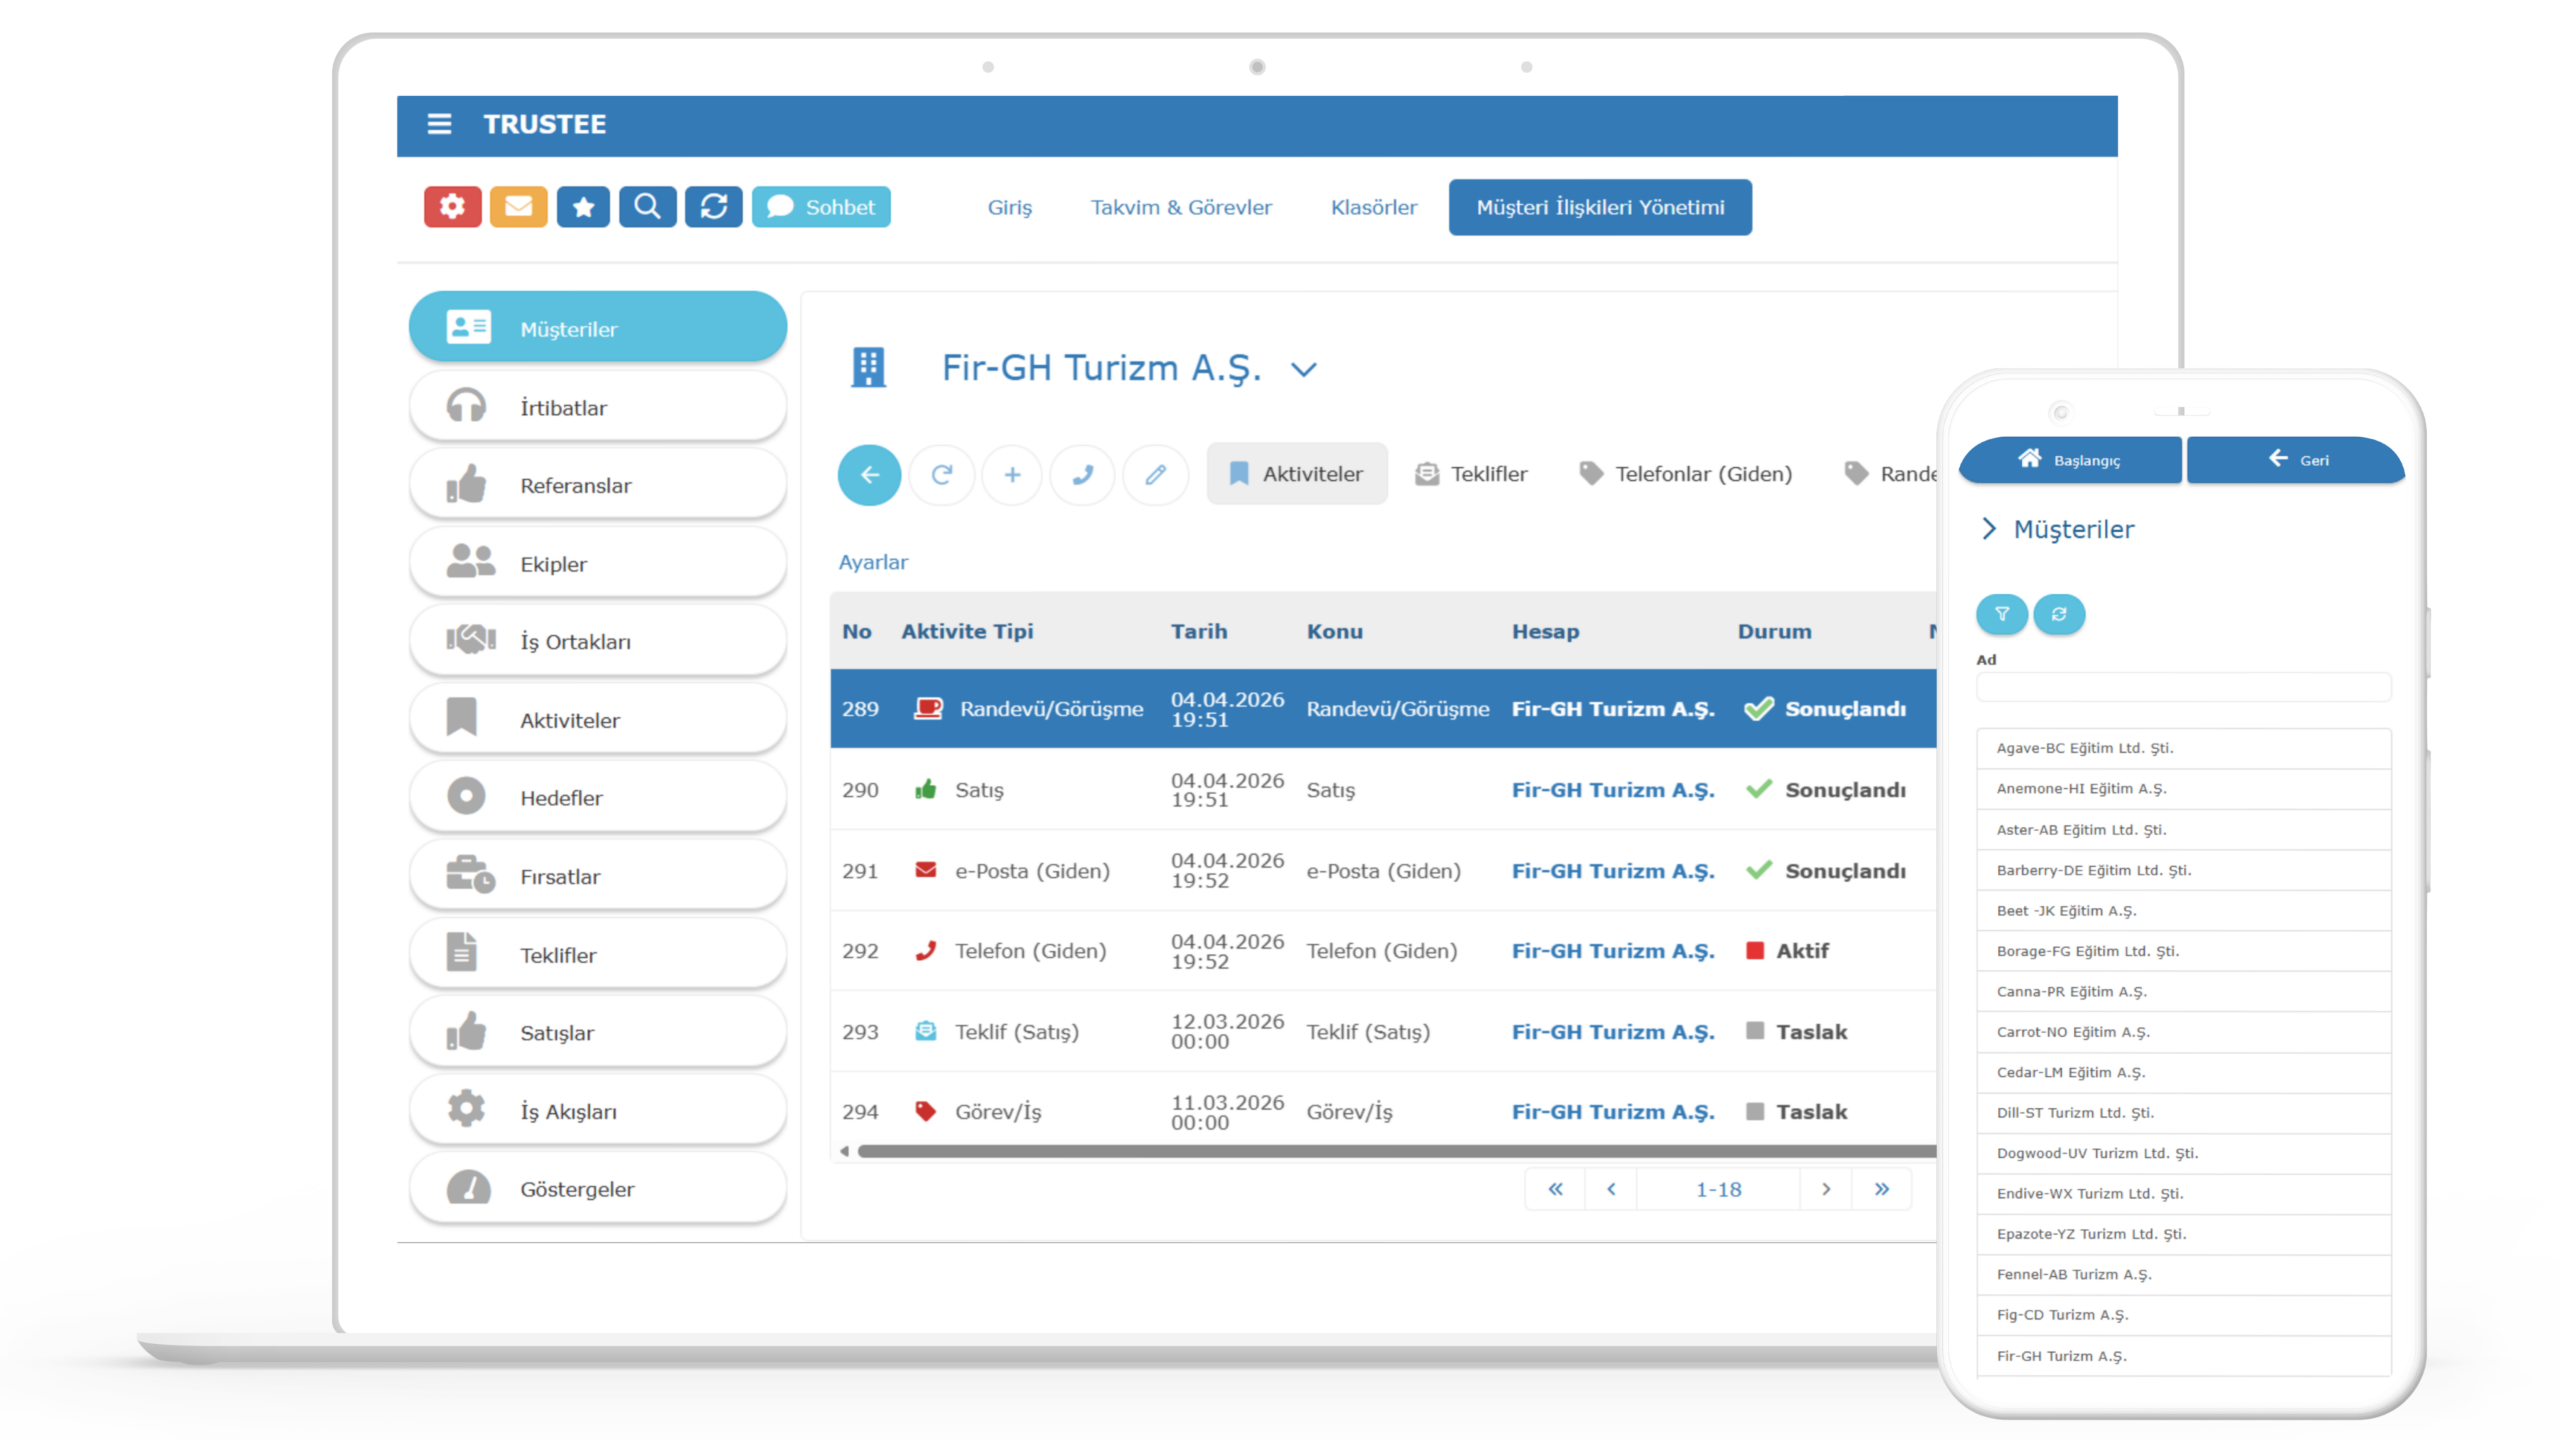Click the Ayarlar link
Screen dimensions: 2560x1440
click(x=873, y=562)
